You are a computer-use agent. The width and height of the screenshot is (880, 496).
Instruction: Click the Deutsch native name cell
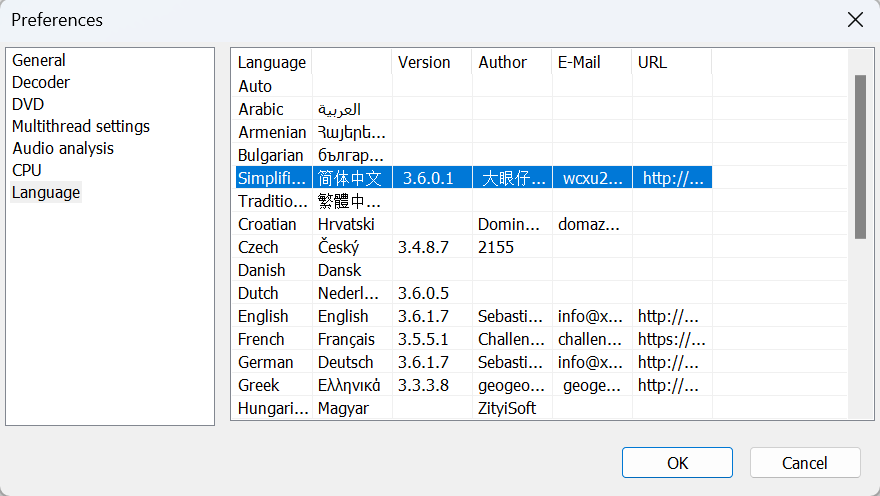pyautogui.click(x=345, y=362)
